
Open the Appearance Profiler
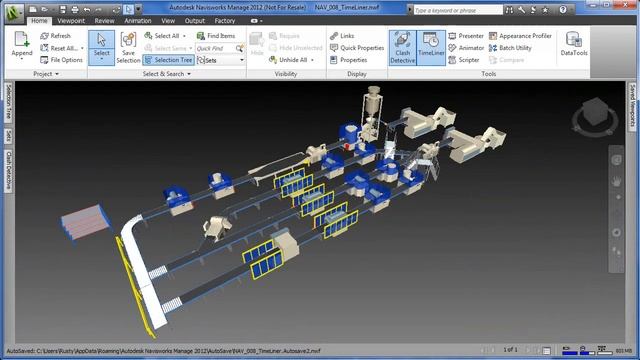[520, 36]
